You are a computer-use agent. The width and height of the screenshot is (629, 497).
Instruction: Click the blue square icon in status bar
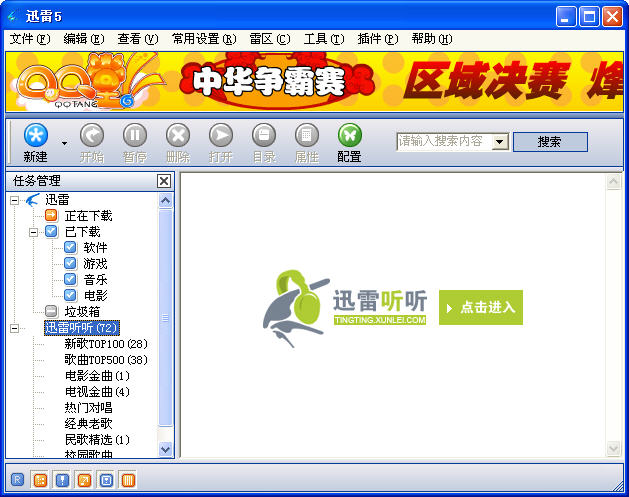[x=106, y=480]
